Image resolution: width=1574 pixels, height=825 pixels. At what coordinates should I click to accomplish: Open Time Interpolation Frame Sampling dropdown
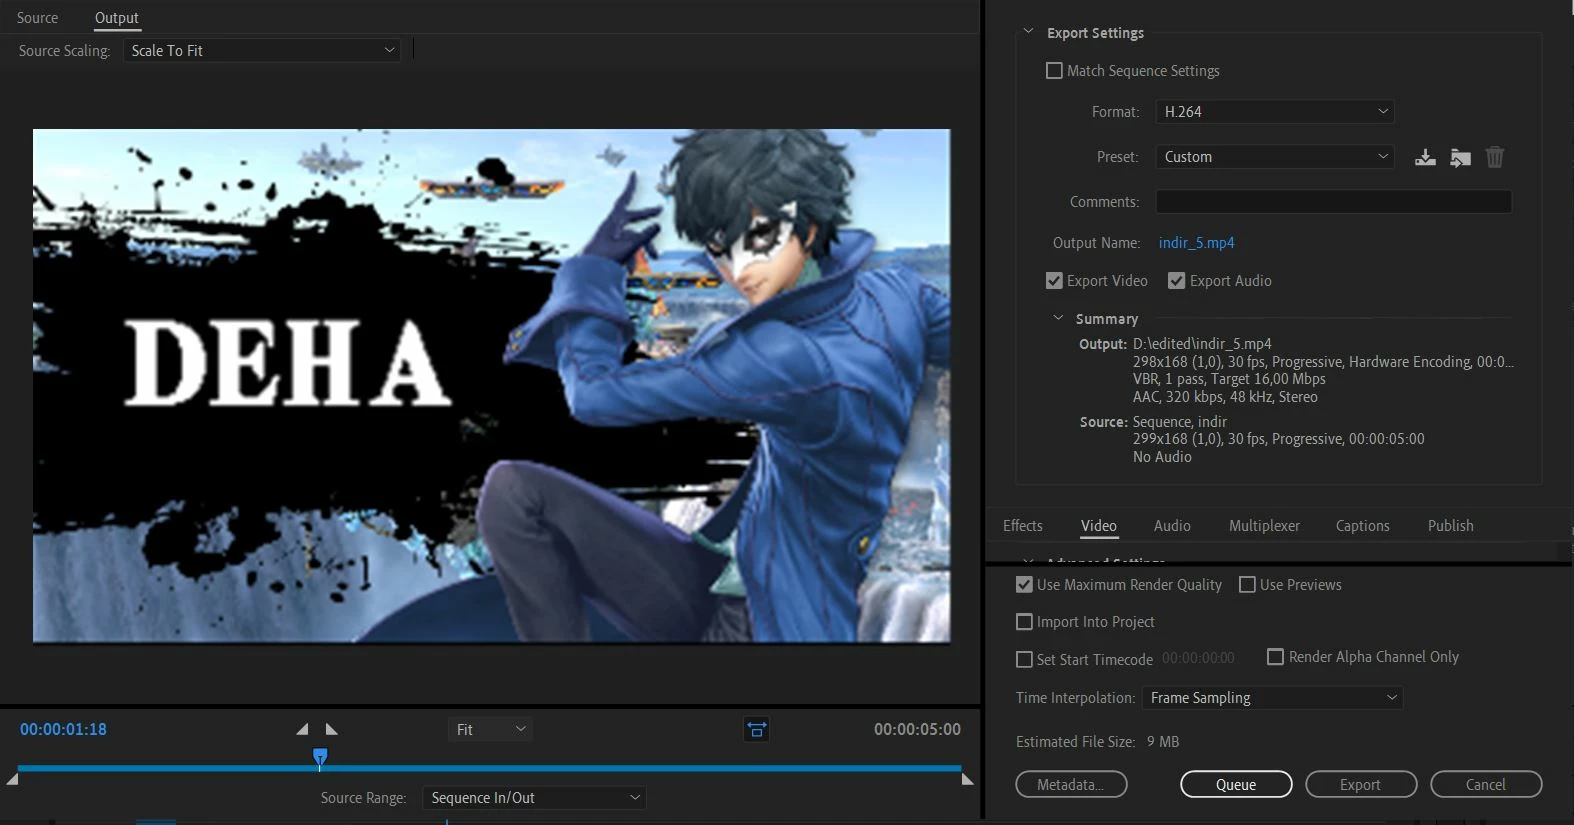coord(1272,698)
